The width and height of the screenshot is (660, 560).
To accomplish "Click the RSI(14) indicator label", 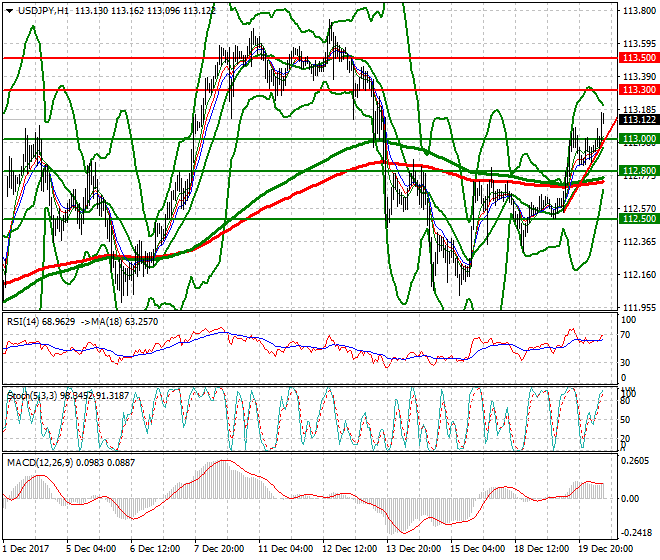I will point(23,322).
